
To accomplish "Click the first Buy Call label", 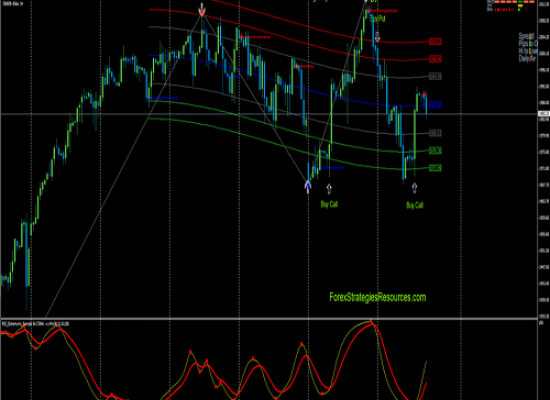I will pyautogui.click(x=329, y=204).
